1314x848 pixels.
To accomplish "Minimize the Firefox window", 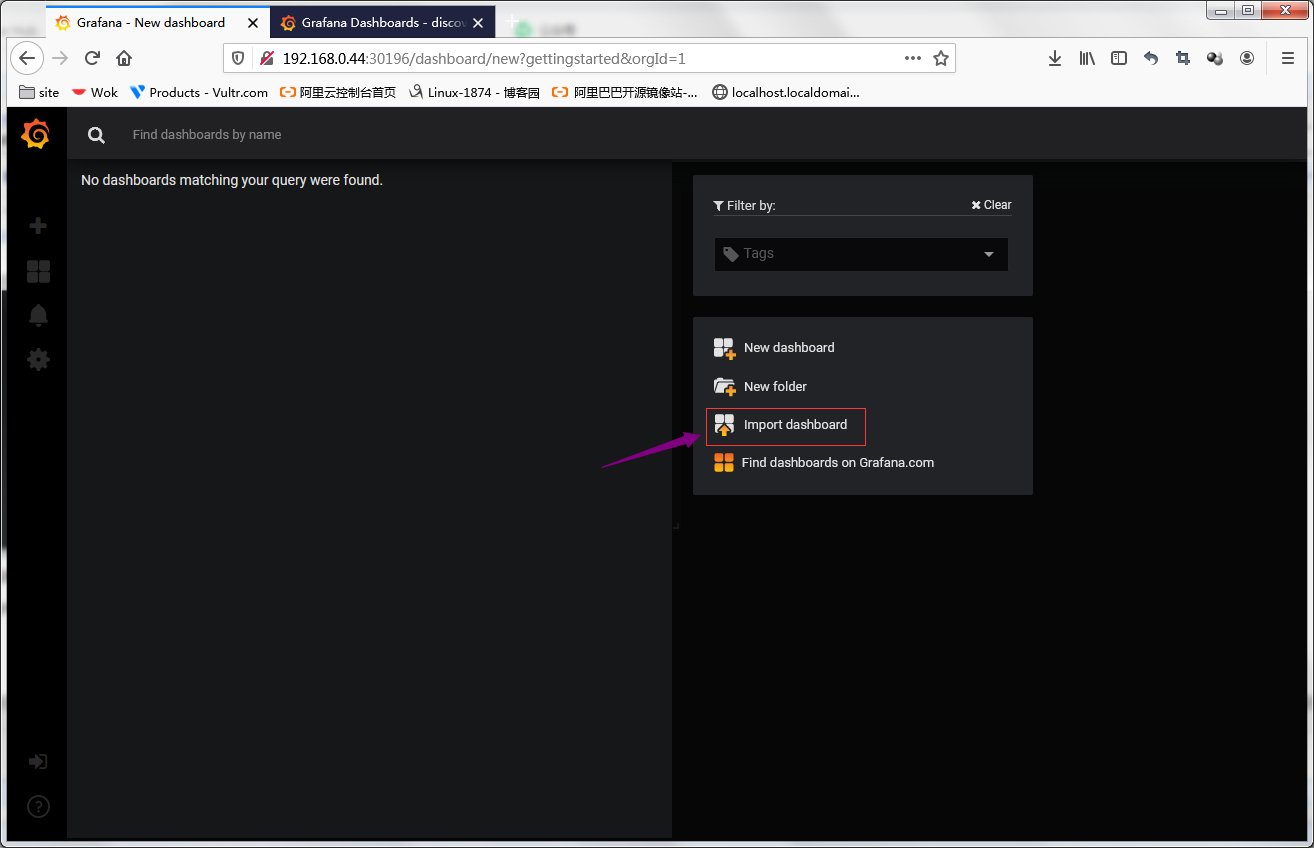I will tap(1220, 11).
